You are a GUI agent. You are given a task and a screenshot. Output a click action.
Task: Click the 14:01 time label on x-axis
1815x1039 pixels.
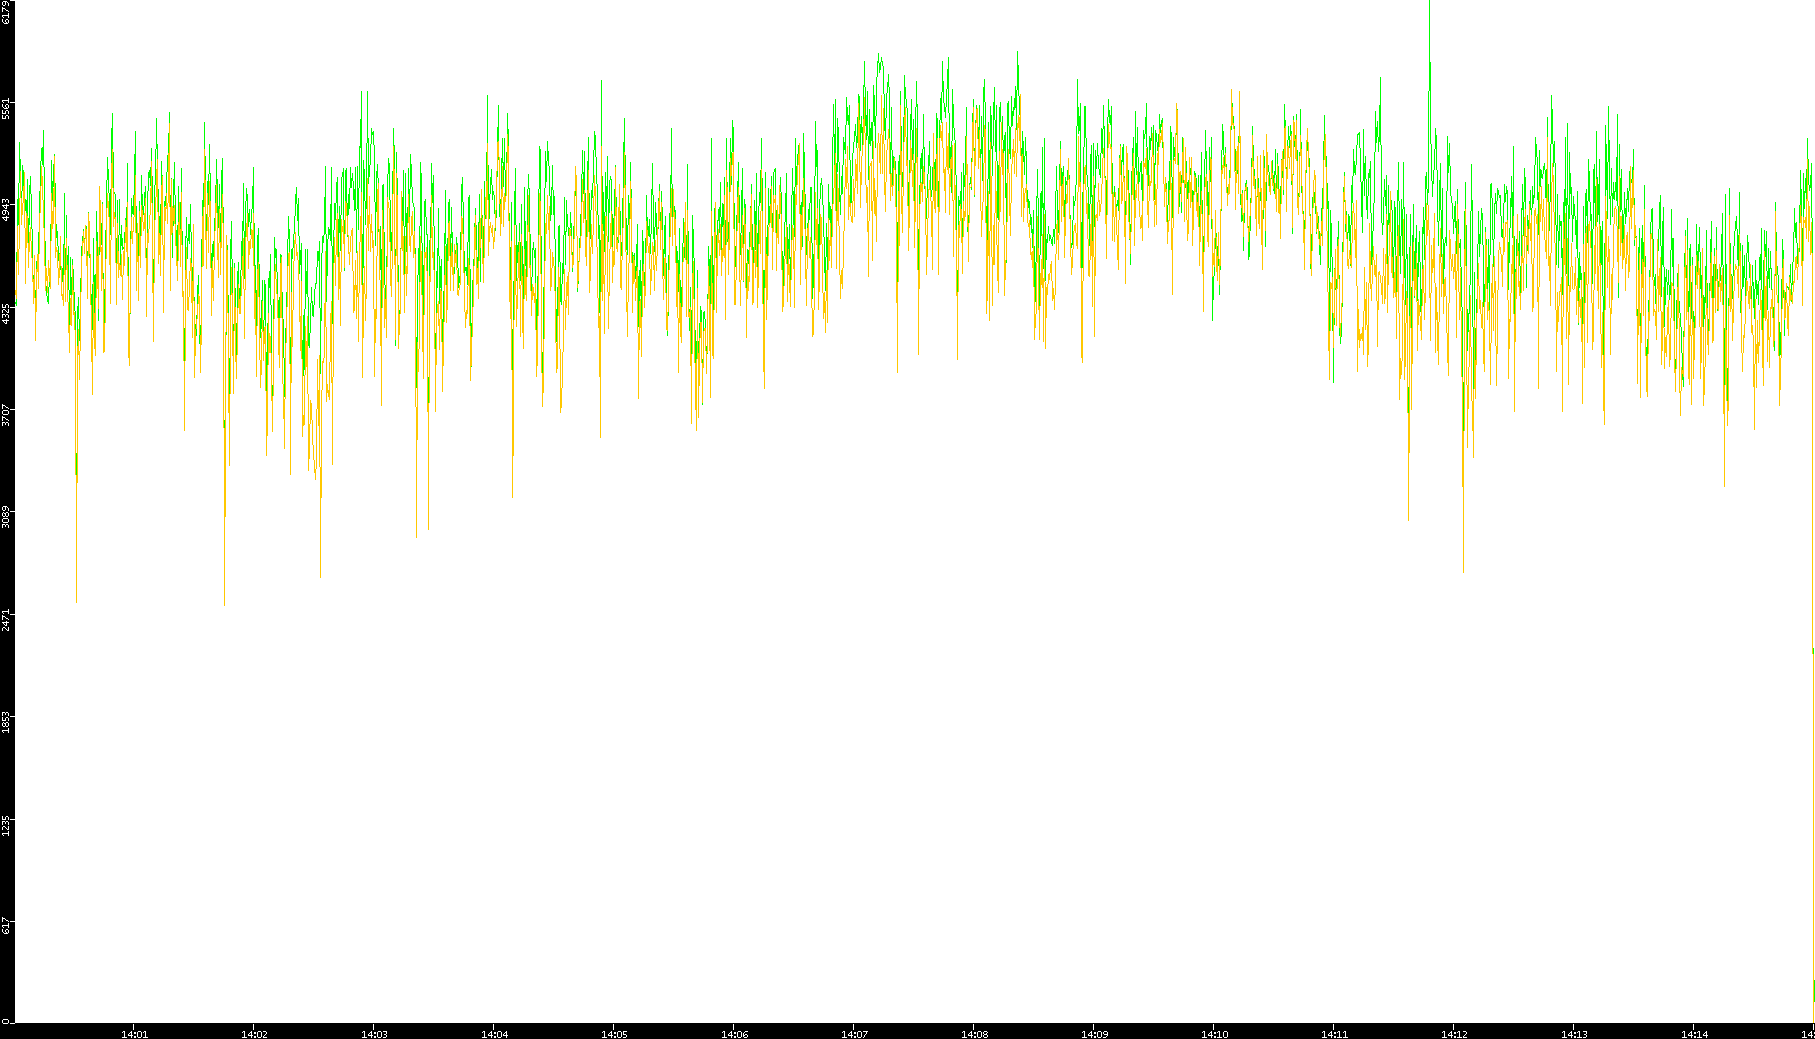[x=134, y=1034]
